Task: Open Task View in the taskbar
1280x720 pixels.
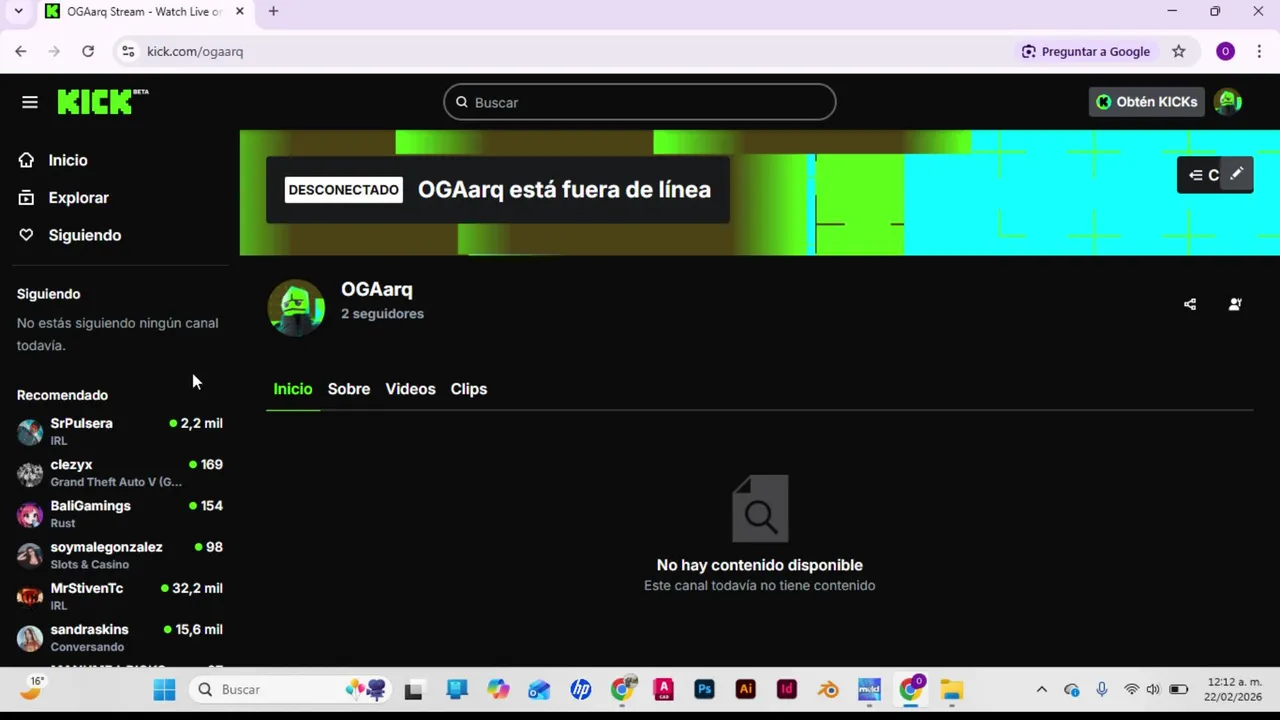Action: tap(414, 690)
